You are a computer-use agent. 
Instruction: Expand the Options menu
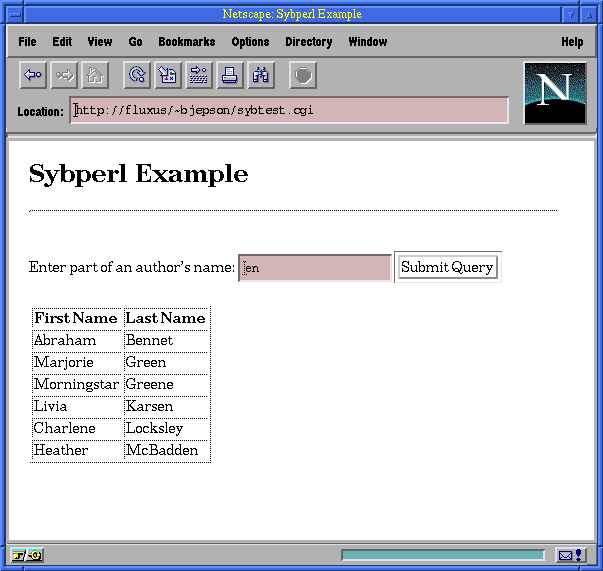(x=250, y=42)
